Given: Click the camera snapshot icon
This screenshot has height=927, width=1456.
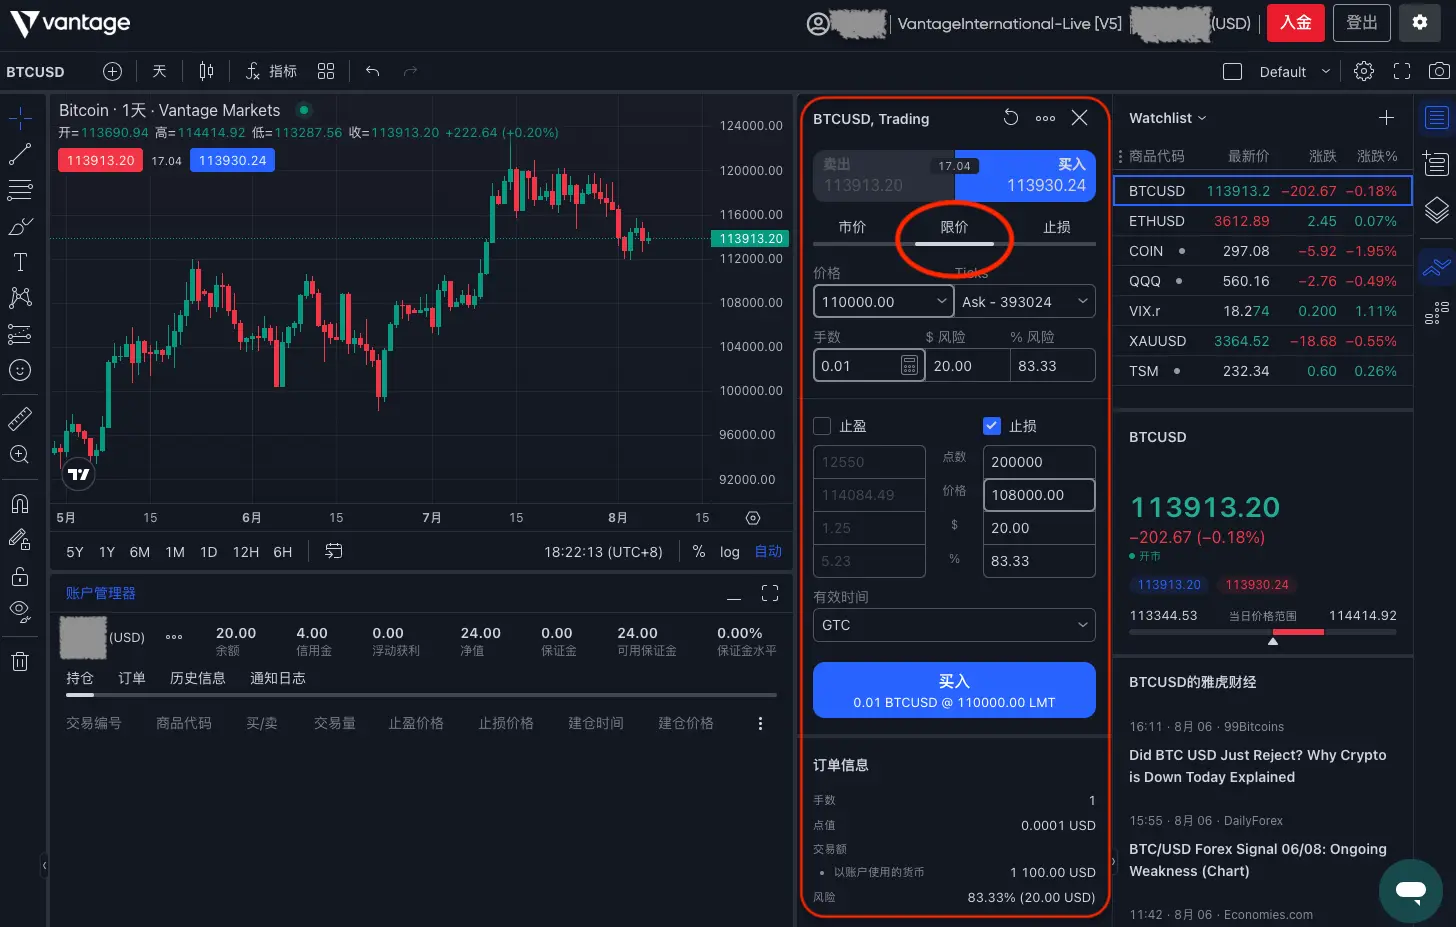Looking at the screenshot, I should (x=1438, y=71).
